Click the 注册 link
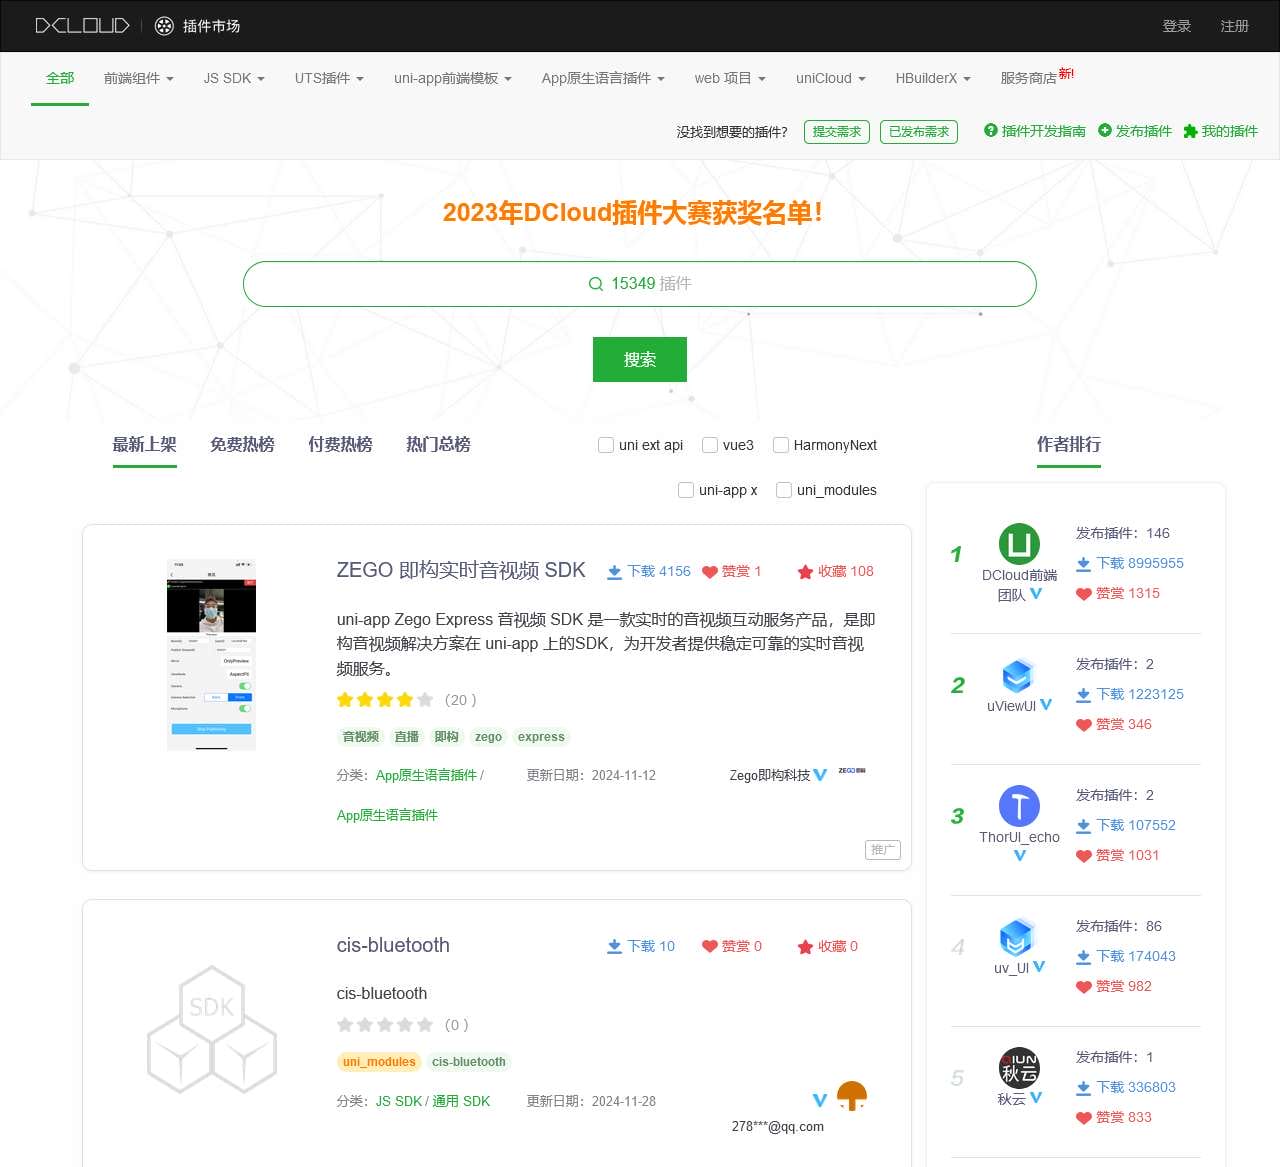This screenshot has height=1167, width=1280. pos(1235,26)
